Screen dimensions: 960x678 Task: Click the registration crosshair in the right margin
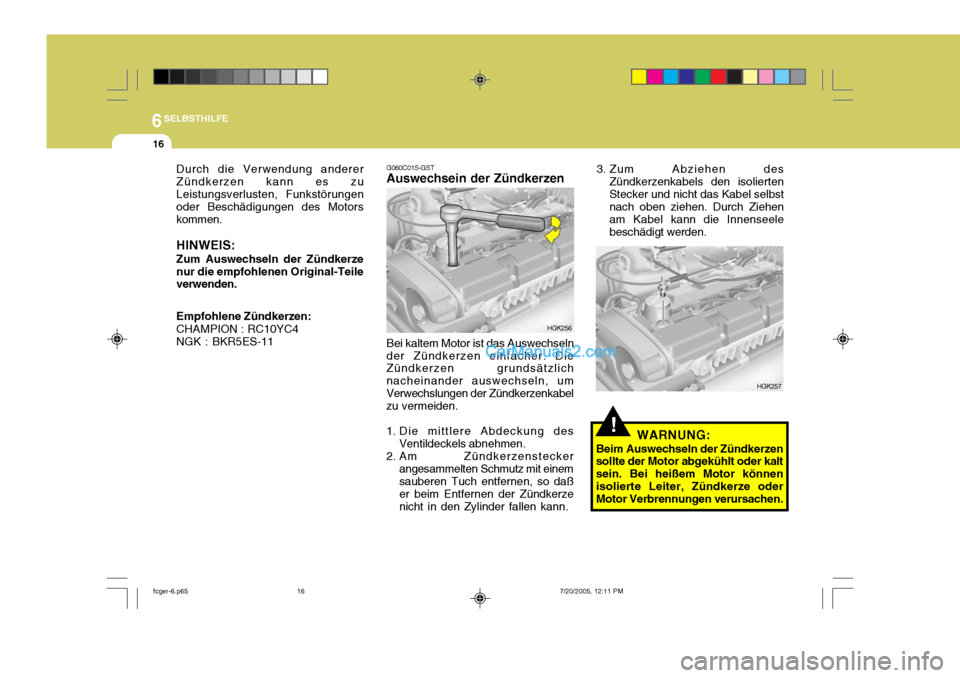coord(842,339)
